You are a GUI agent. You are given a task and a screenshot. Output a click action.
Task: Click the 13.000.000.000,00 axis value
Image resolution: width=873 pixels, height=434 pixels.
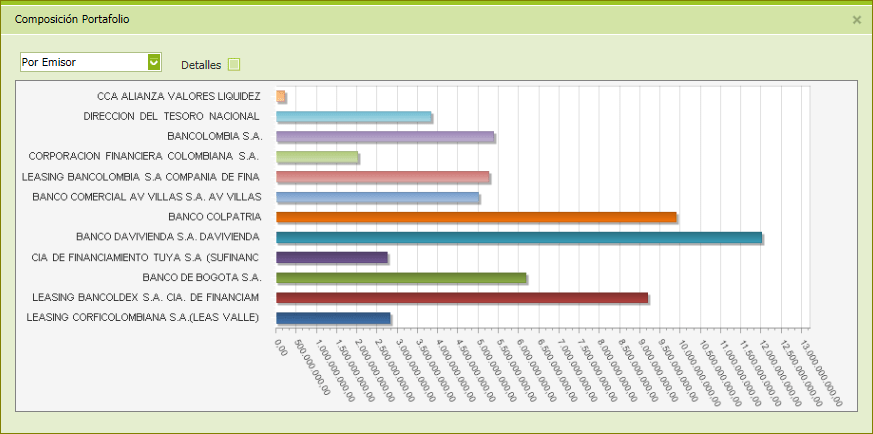pyautogui.click(x=822, y=372)
